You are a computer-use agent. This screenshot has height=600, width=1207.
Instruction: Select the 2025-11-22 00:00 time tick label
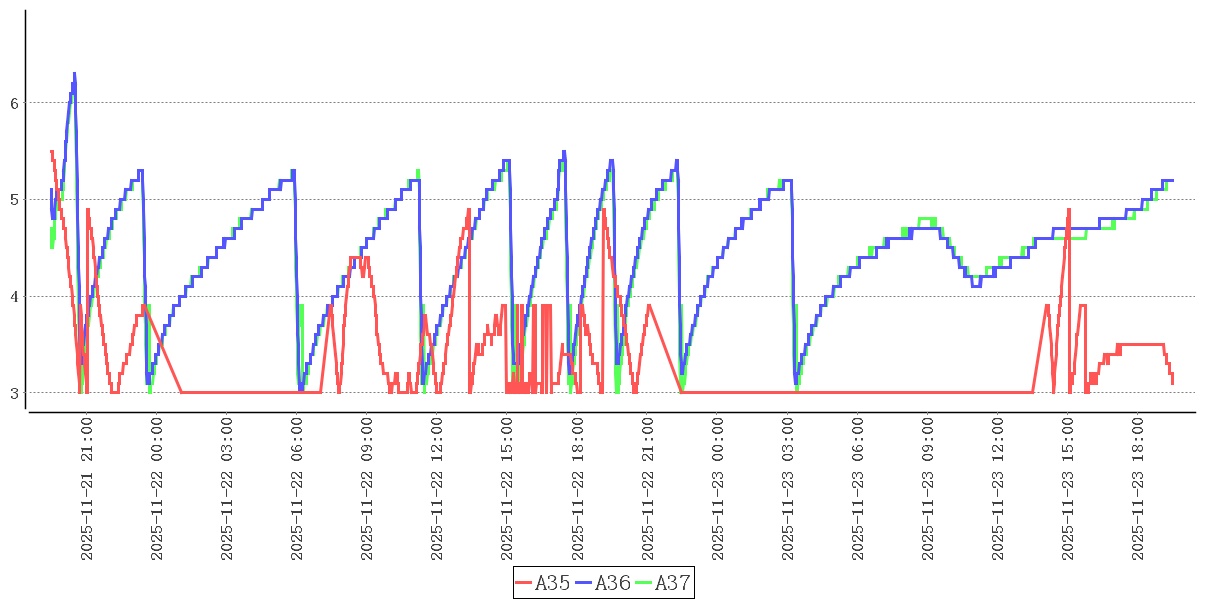pyautogui.click(x=157, y=489)
